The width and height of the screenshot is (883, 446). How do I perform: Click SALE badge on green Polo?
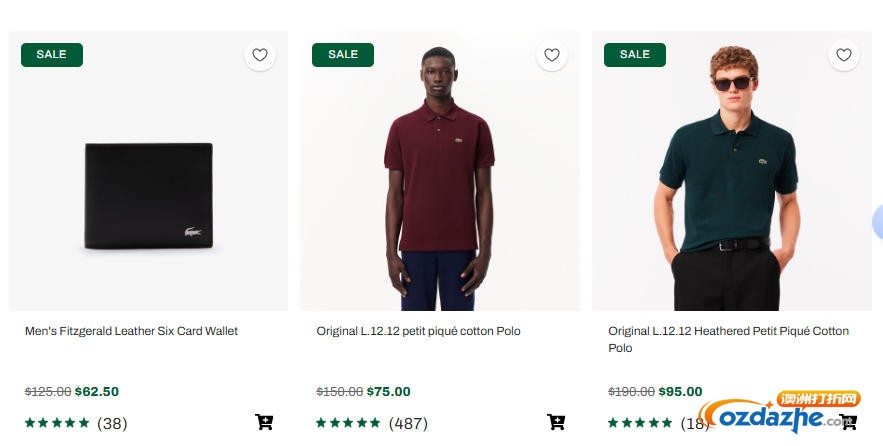click(635, 55)
